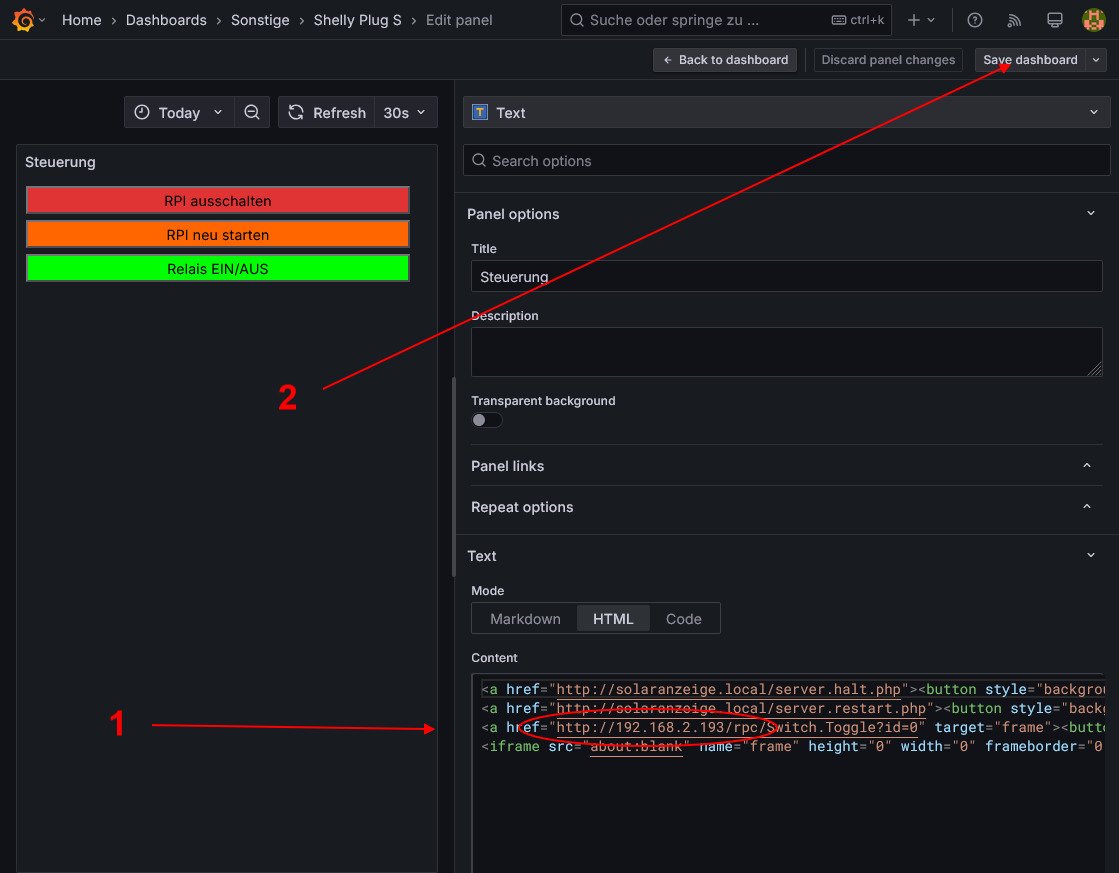Open Shelly Plug S breadcrumb link
Viewport: 1119px width, 873px height.
point(357,20)
